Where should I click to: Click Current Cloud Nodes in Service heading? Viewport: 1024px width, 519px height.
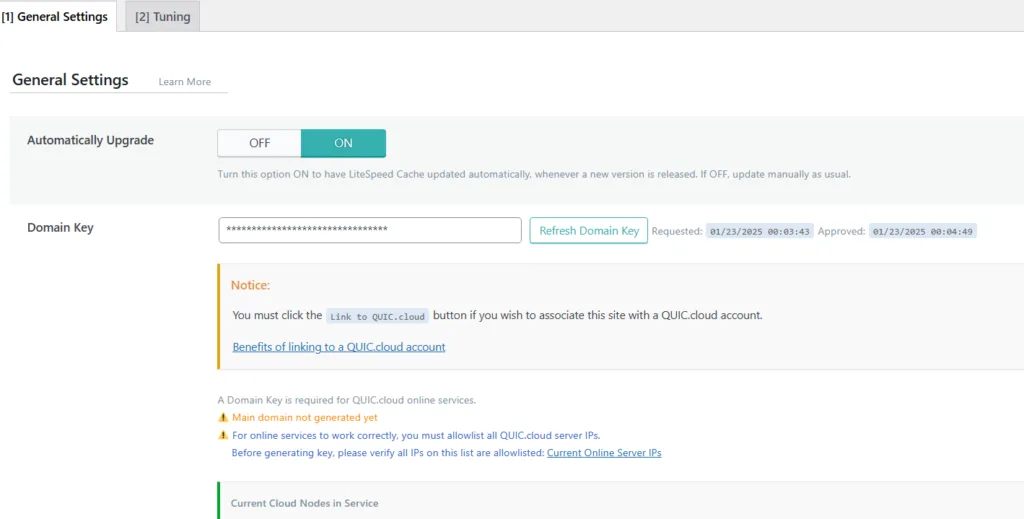tap(304, 503)
